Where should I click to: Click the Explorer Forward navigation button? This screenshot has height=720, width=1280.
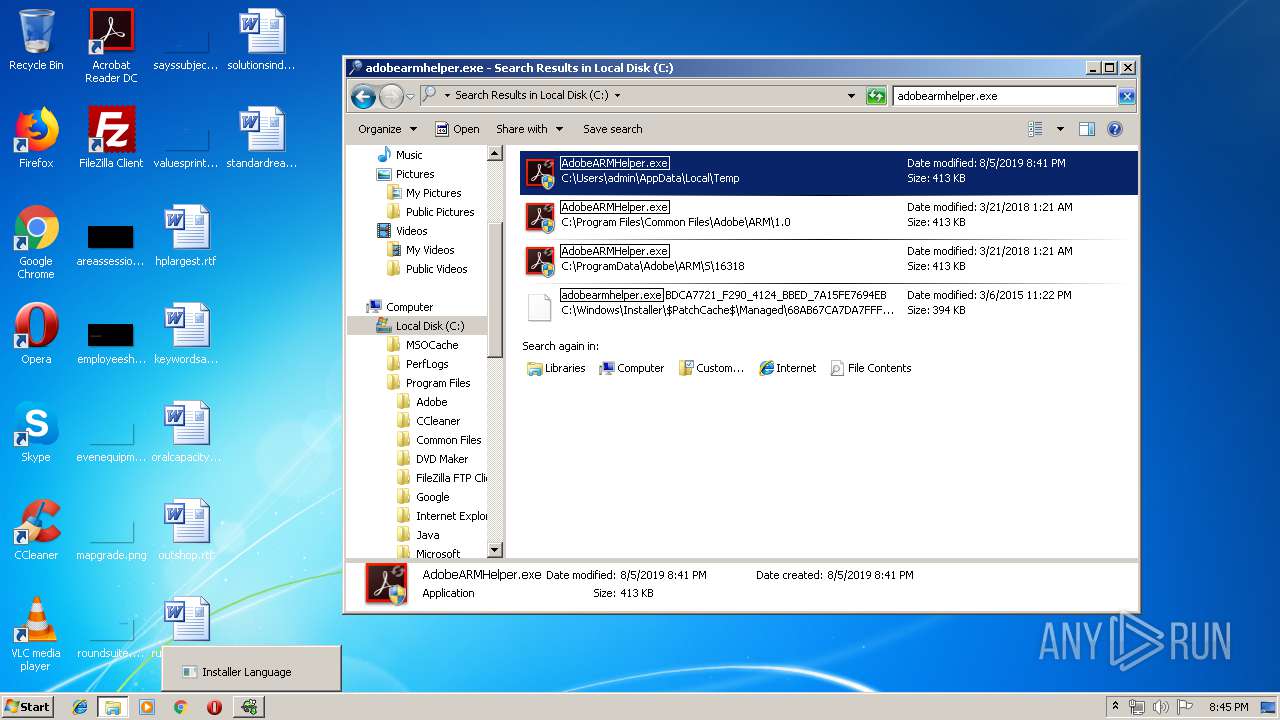[x=391, y=96]
